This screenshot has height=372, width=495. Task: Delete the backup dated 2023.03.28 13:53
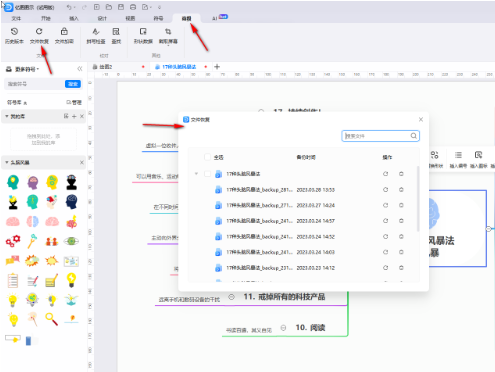tap(401, 189)
